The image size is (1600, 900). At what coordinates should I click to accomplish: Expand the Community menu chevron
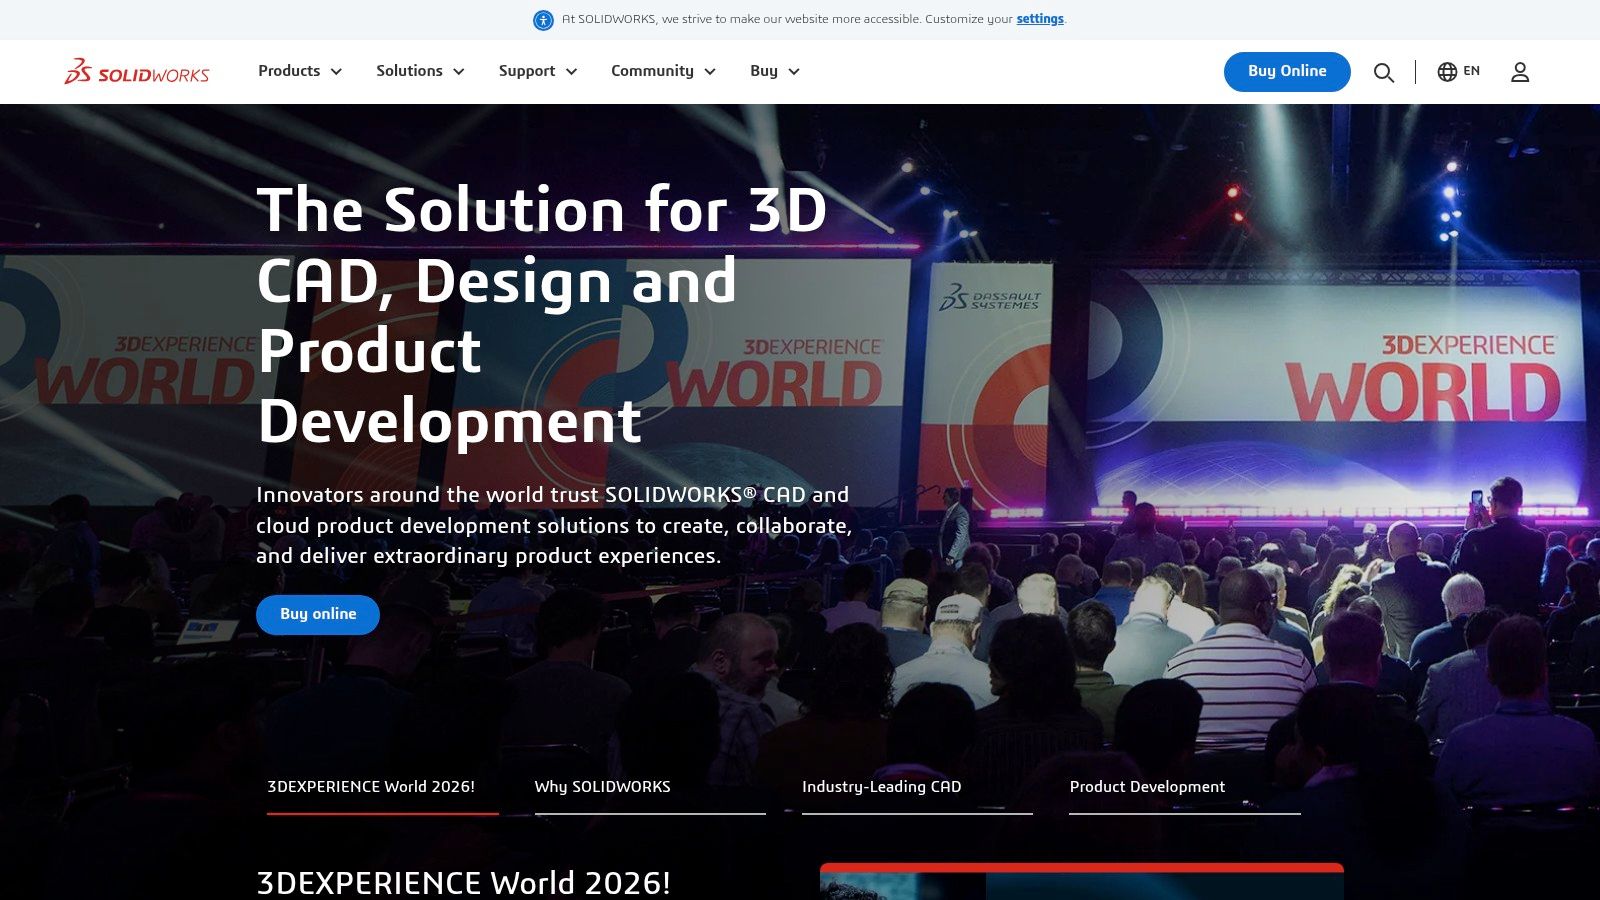(710, 72)
